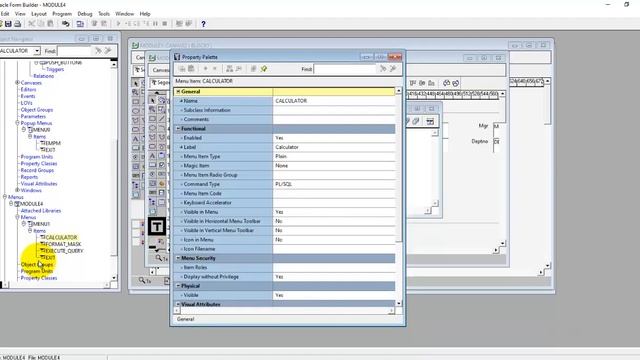This screenshot has width=640, height=360.
Task: Click the Name property value CALCULATOR
Action: point(334,101)
